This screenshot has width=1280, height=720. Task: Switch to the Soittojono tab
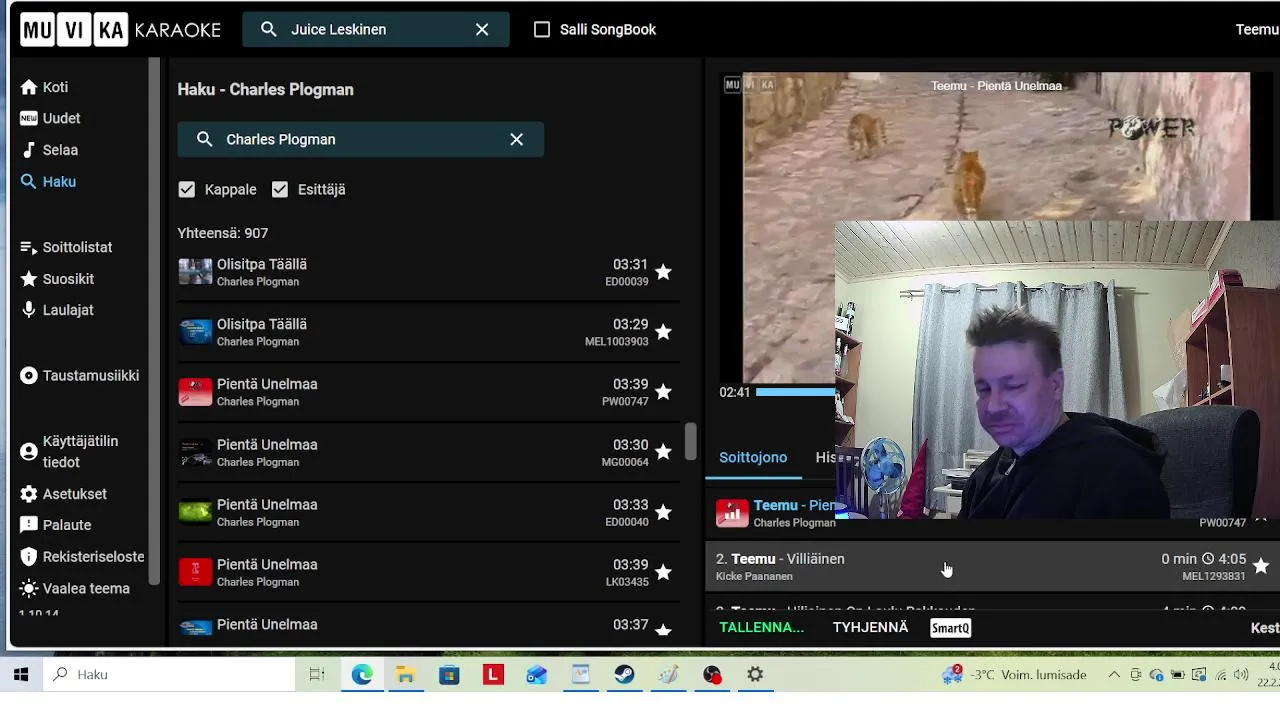click(753, 457)
